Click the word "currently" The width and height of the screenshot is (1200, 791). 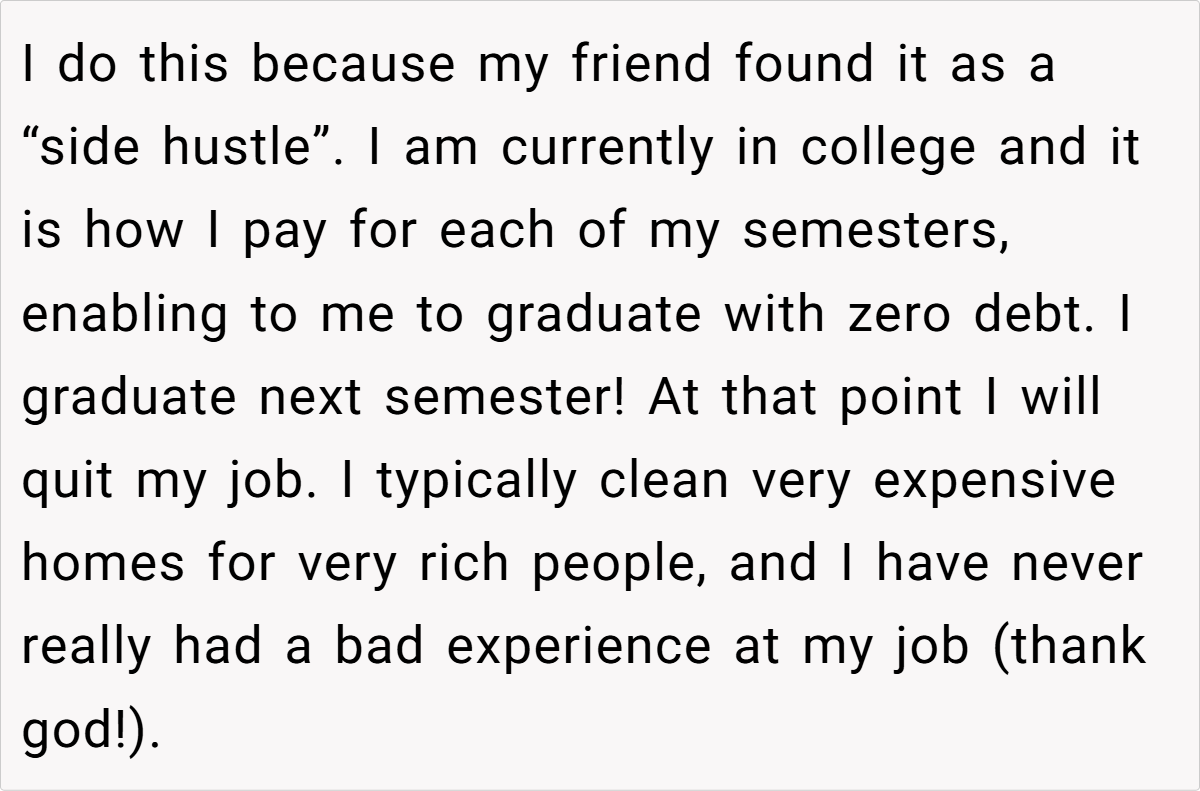tap(608, 149)
